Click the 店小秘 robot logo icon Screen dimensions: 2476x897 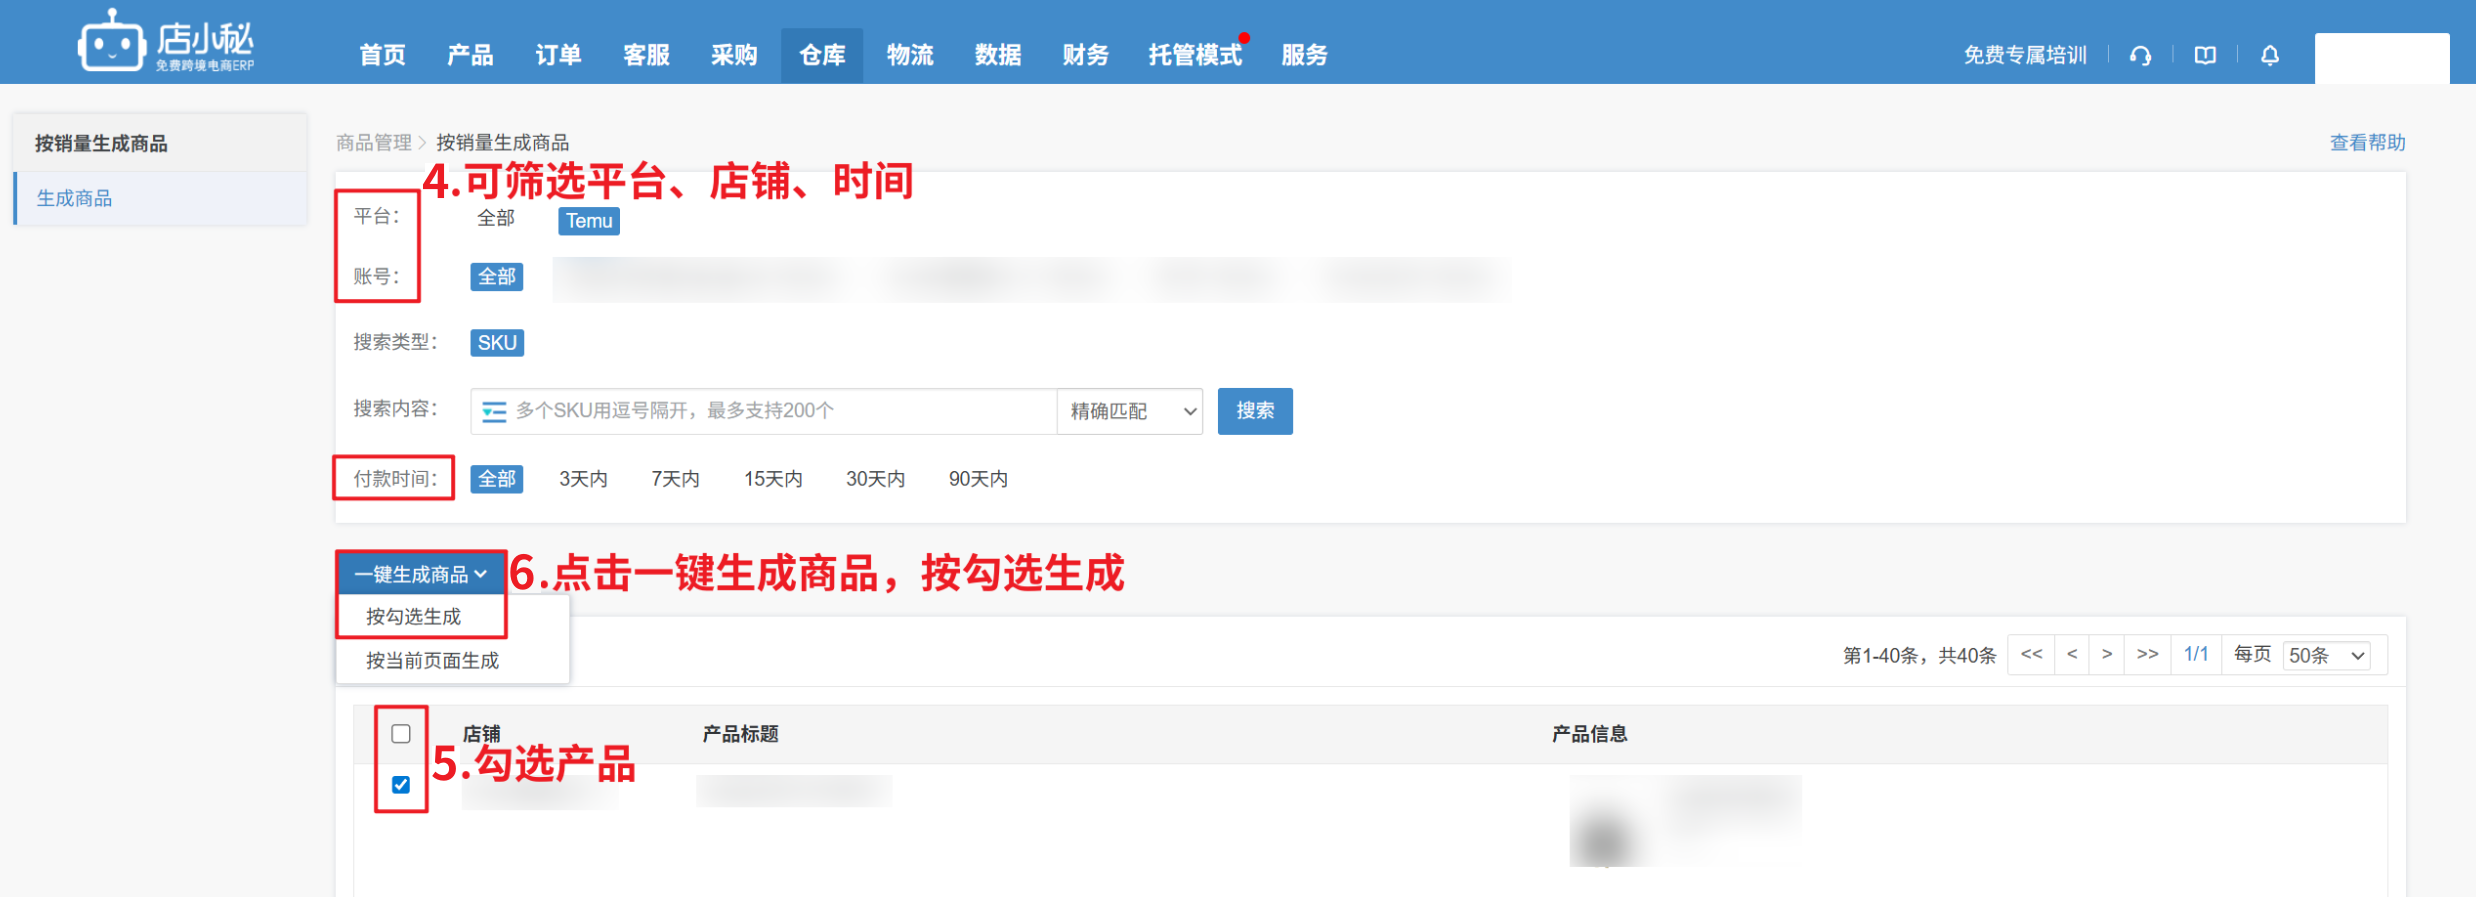pos(111,43)
